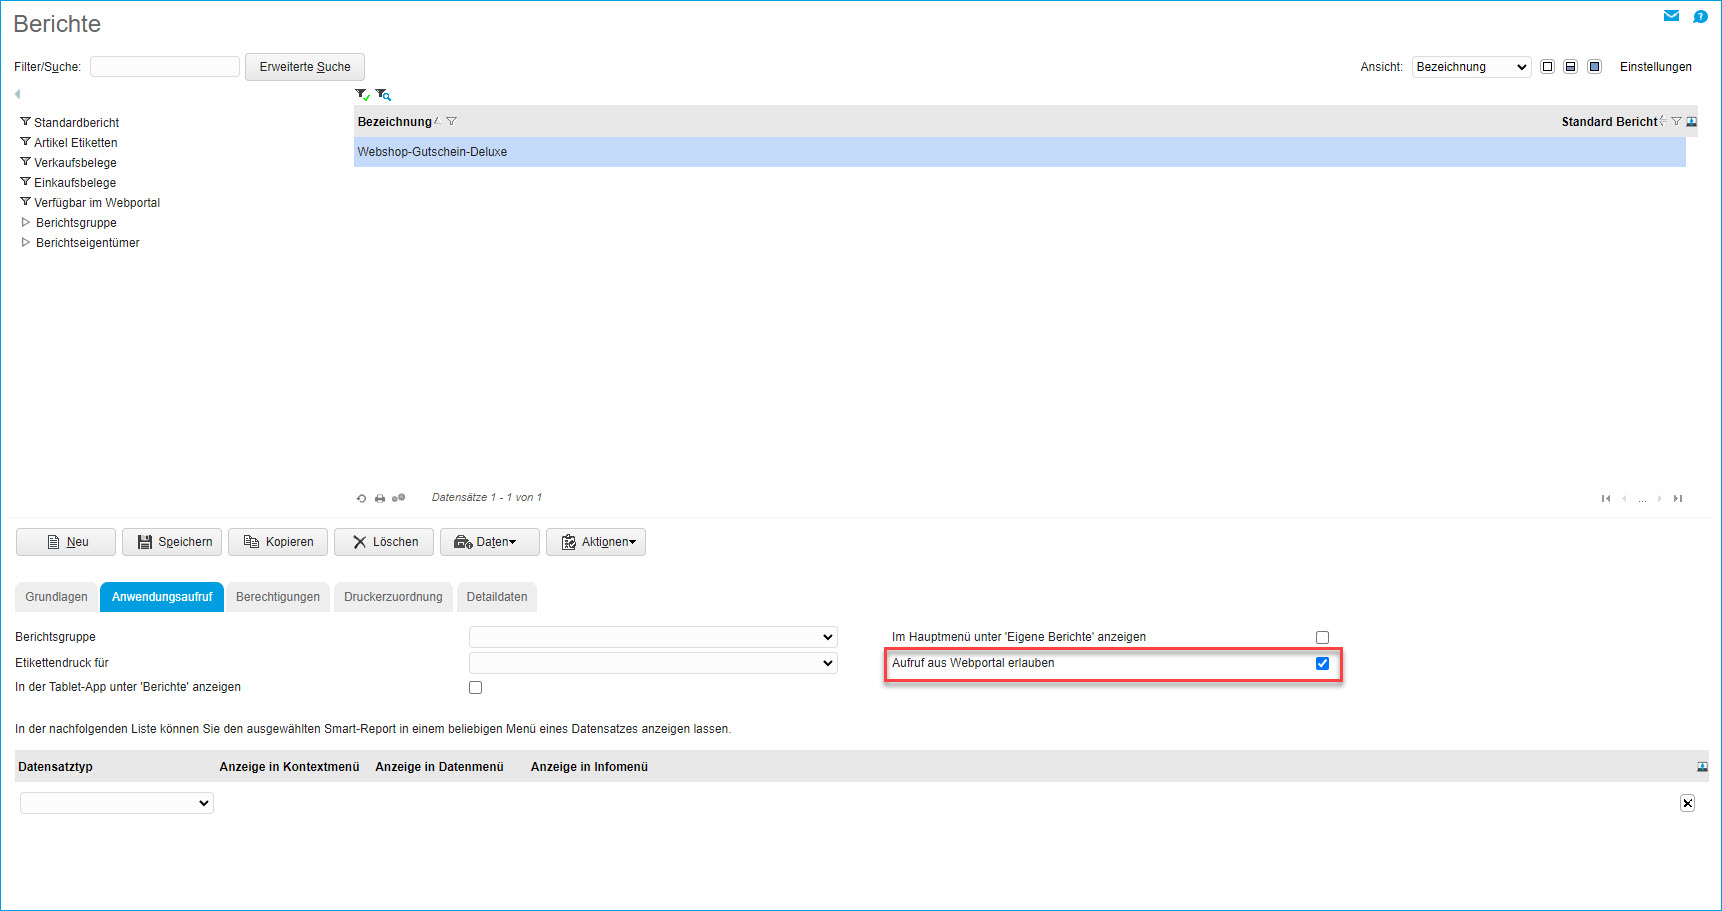Open the mail envelope icon
This screenshot has height=911, width=1722.
[1671, 16]
